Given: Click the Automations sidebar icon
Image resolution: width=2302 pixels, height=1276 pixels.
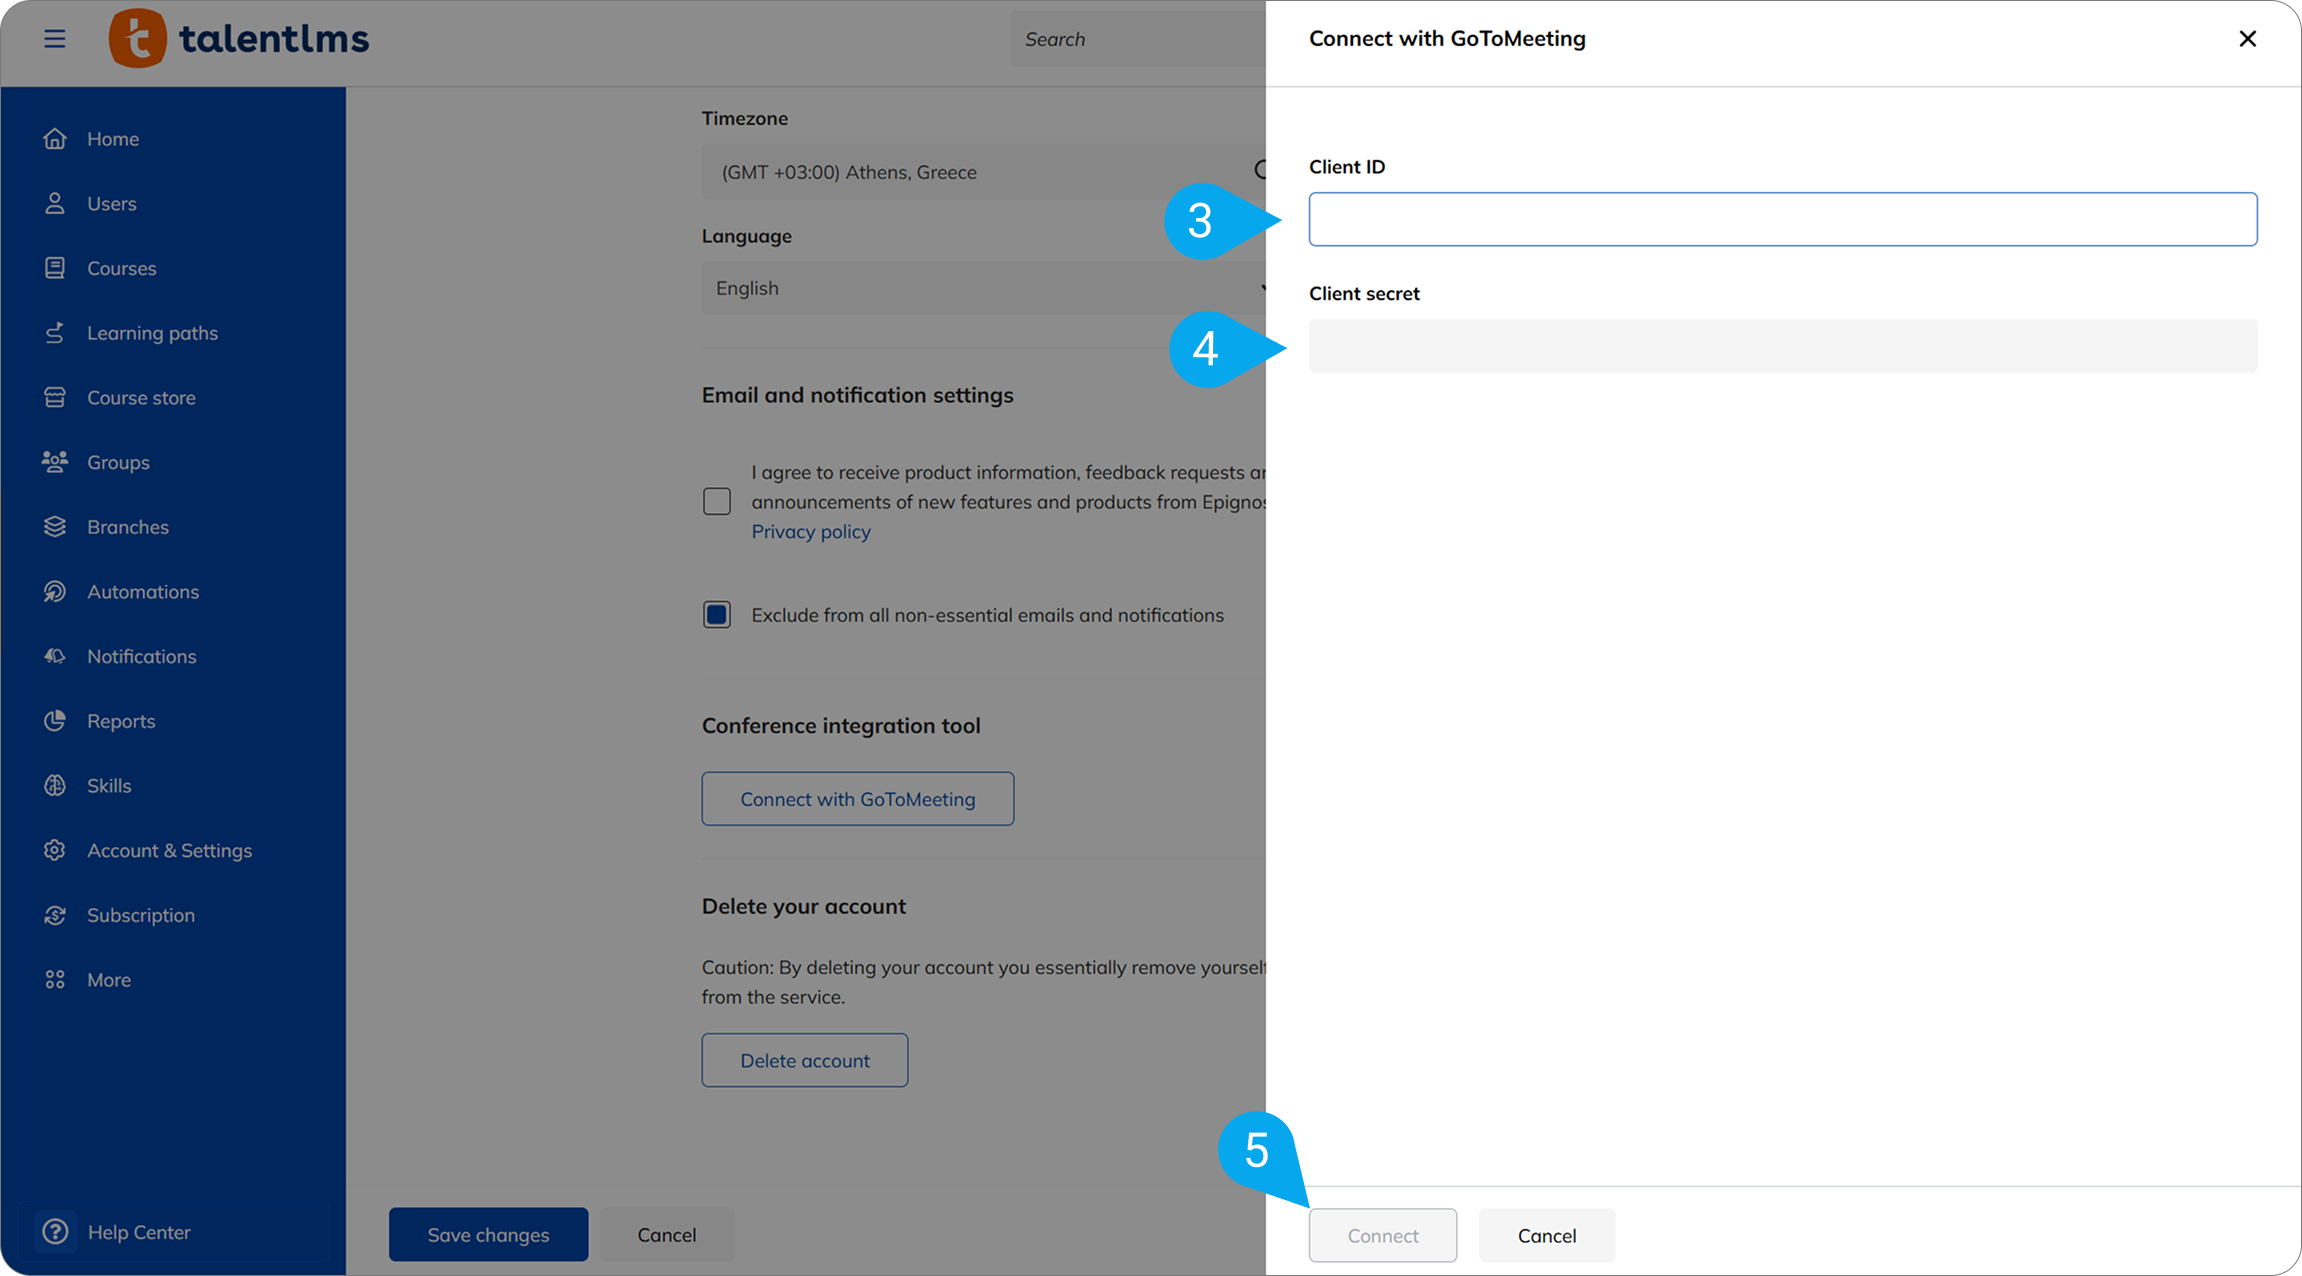Looking at the screenshot, I should 55,592.
